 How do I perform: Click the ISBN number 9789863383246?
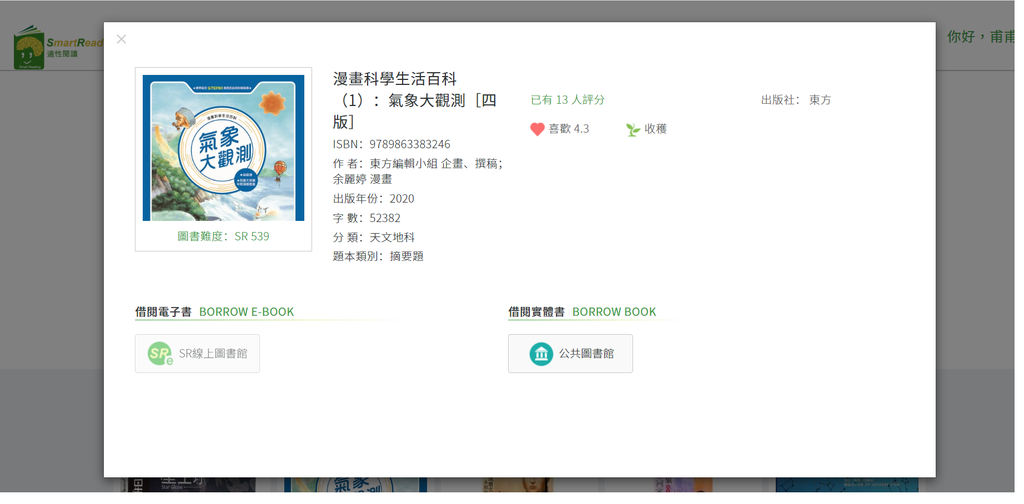click(x=409, y=144)
